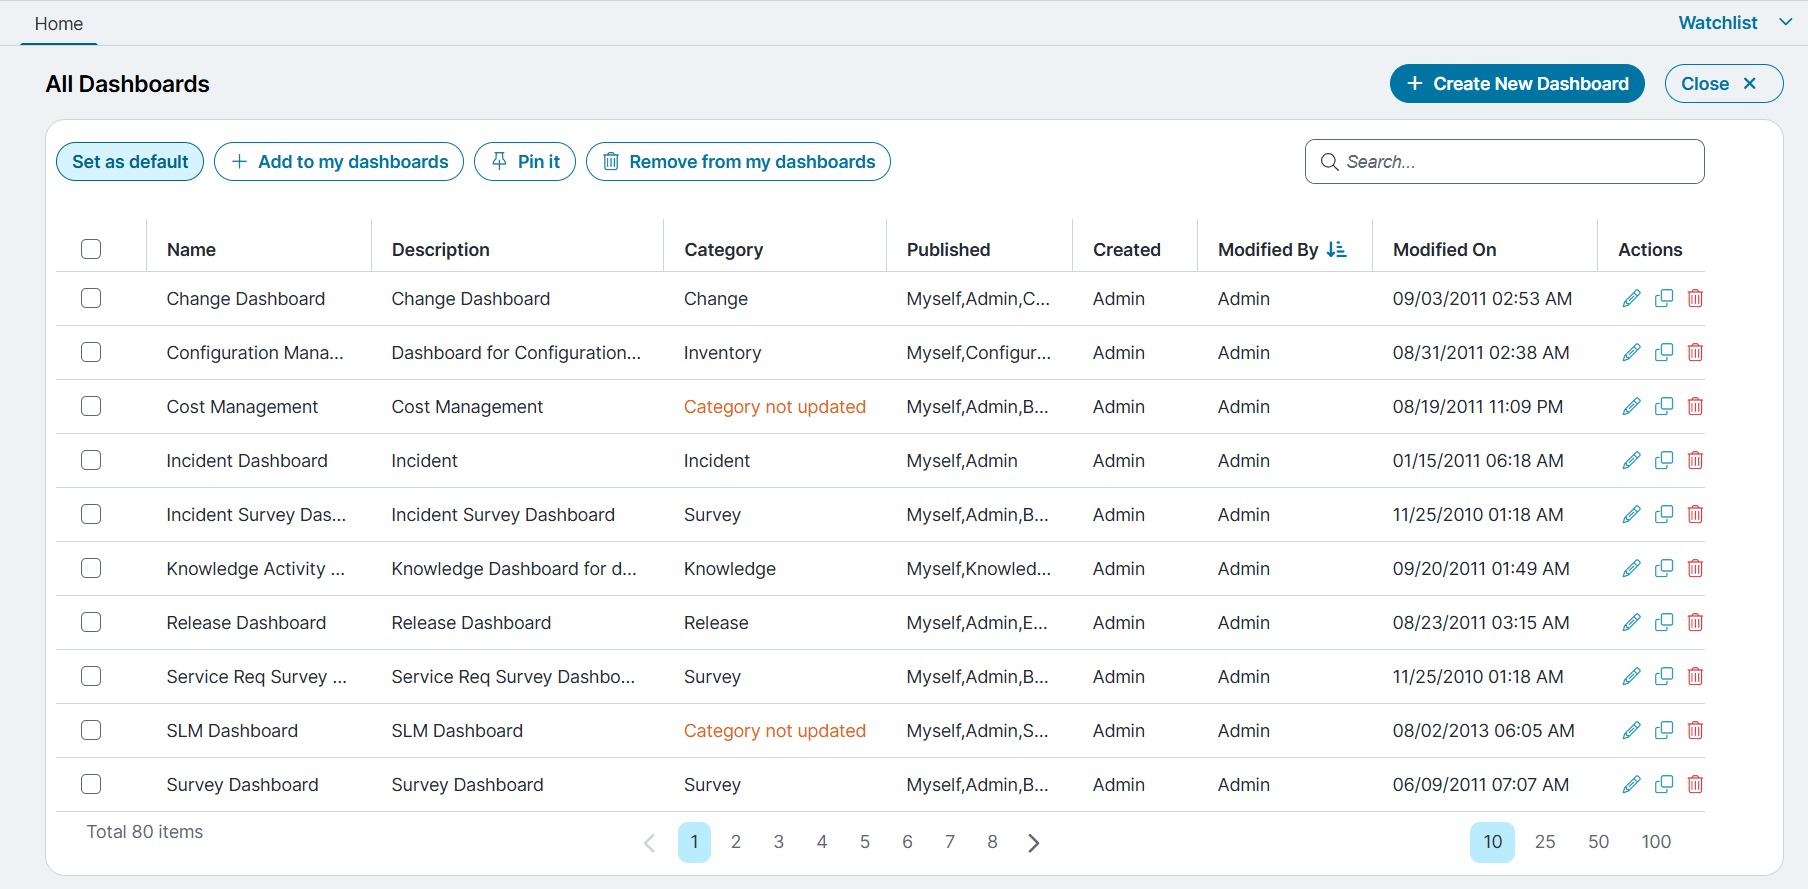Duplicate the SLM Dashboard via copy icon

point(1664,731)
